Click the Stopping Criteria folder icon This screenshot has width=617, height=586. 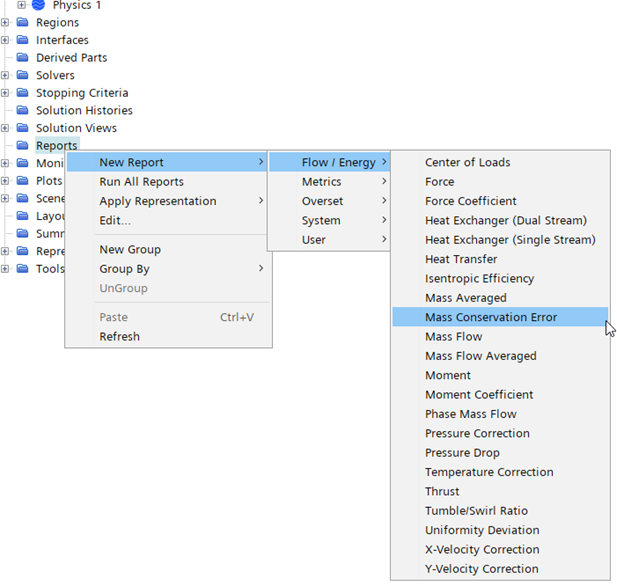[22, 93]
